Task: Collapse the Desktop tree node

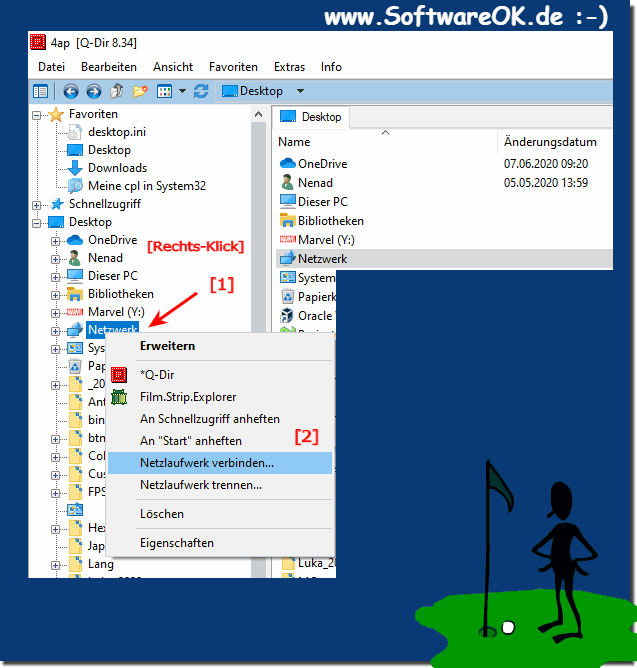Action: coord(37,223)
